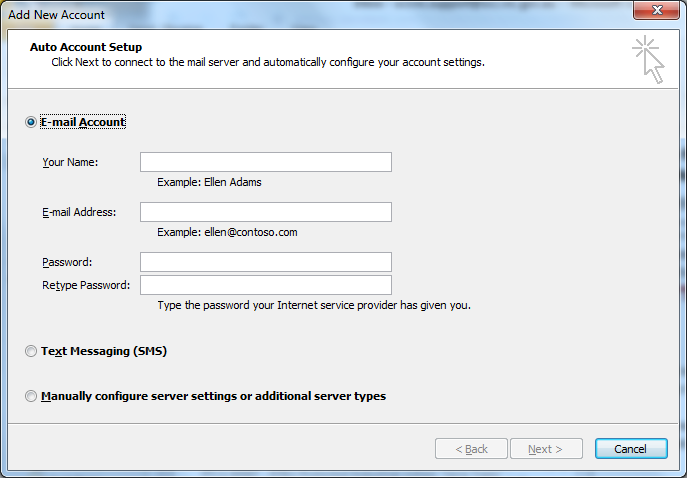Click into the Password field
687x478 pixels.
265,262
